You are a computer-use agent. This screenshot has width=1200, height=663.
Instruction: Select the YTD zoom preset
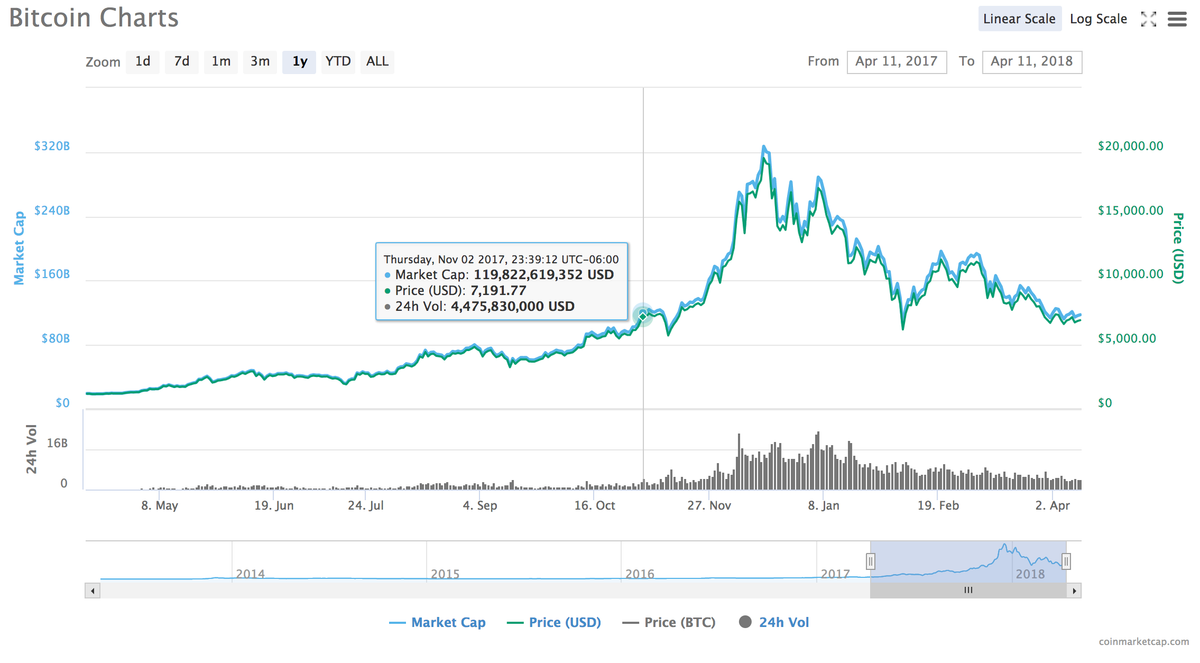(337, 61)
